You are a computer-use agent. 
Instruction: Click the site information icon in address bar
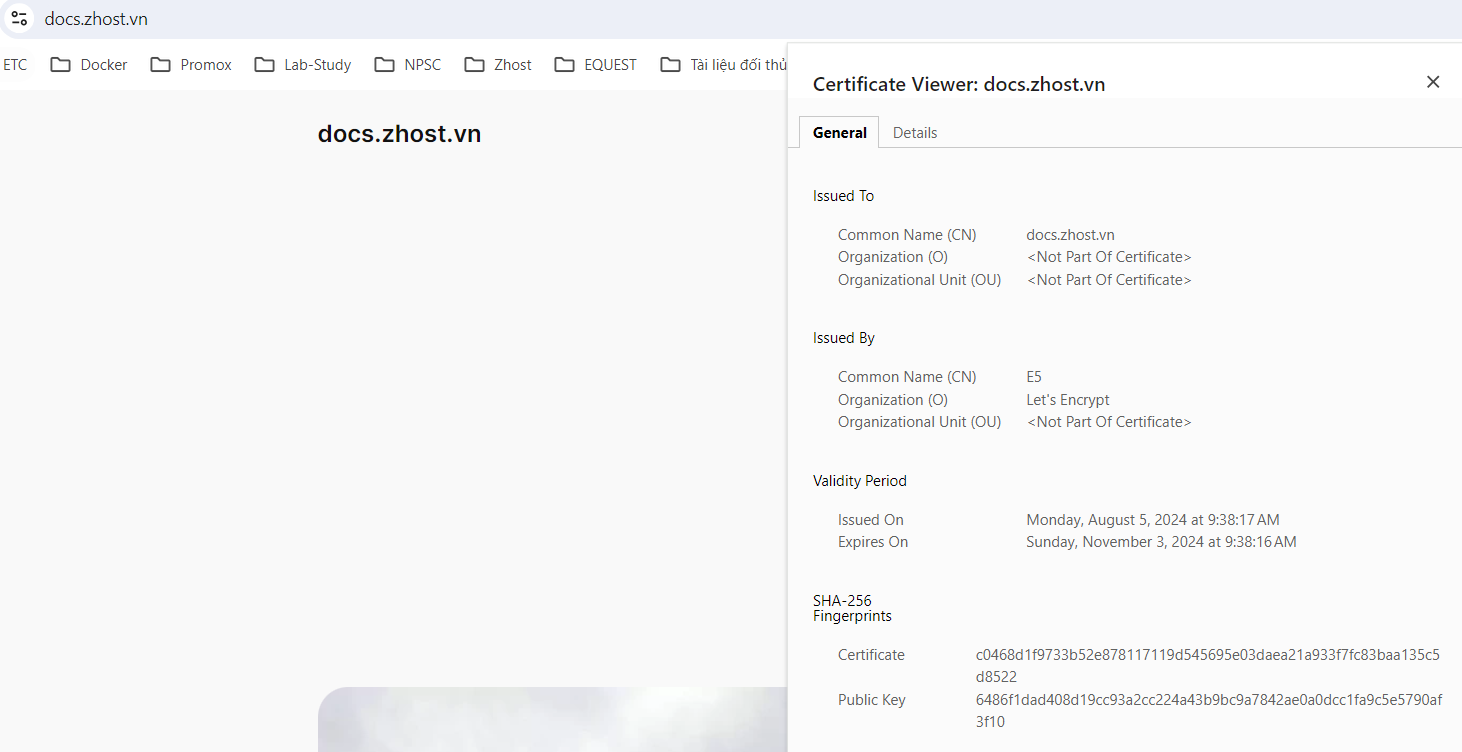19,18
